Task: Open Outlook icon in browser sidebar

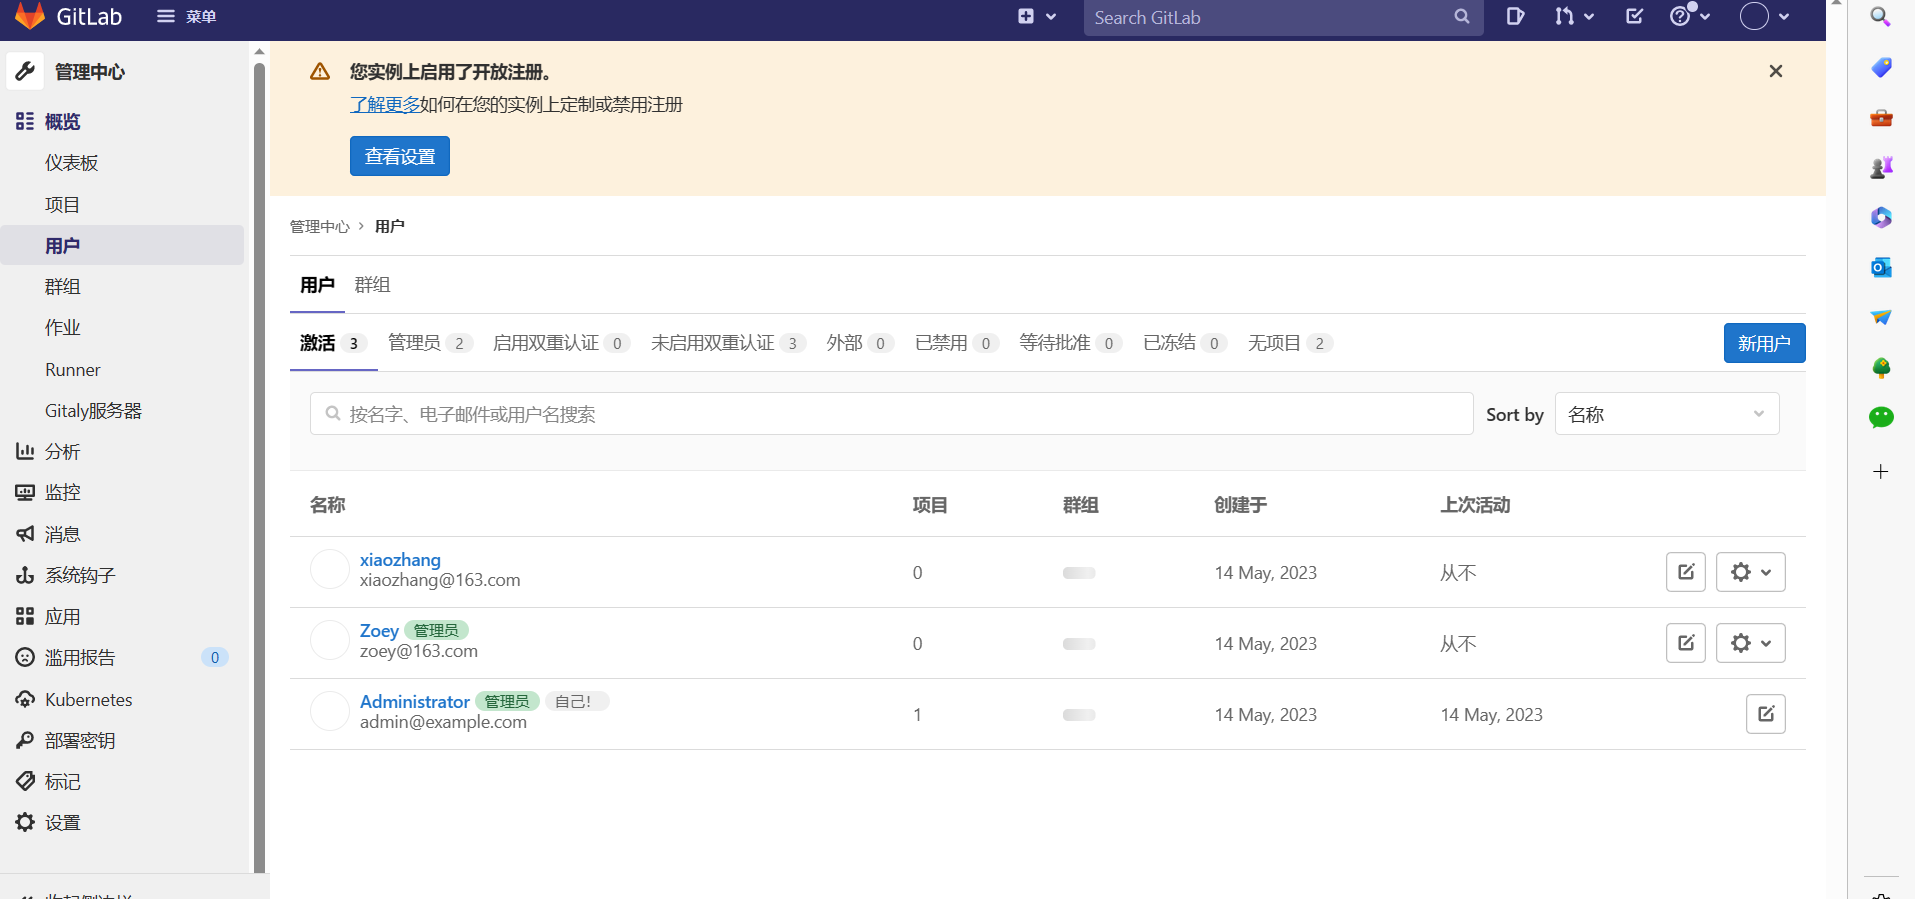Action: coord(1880,267)
